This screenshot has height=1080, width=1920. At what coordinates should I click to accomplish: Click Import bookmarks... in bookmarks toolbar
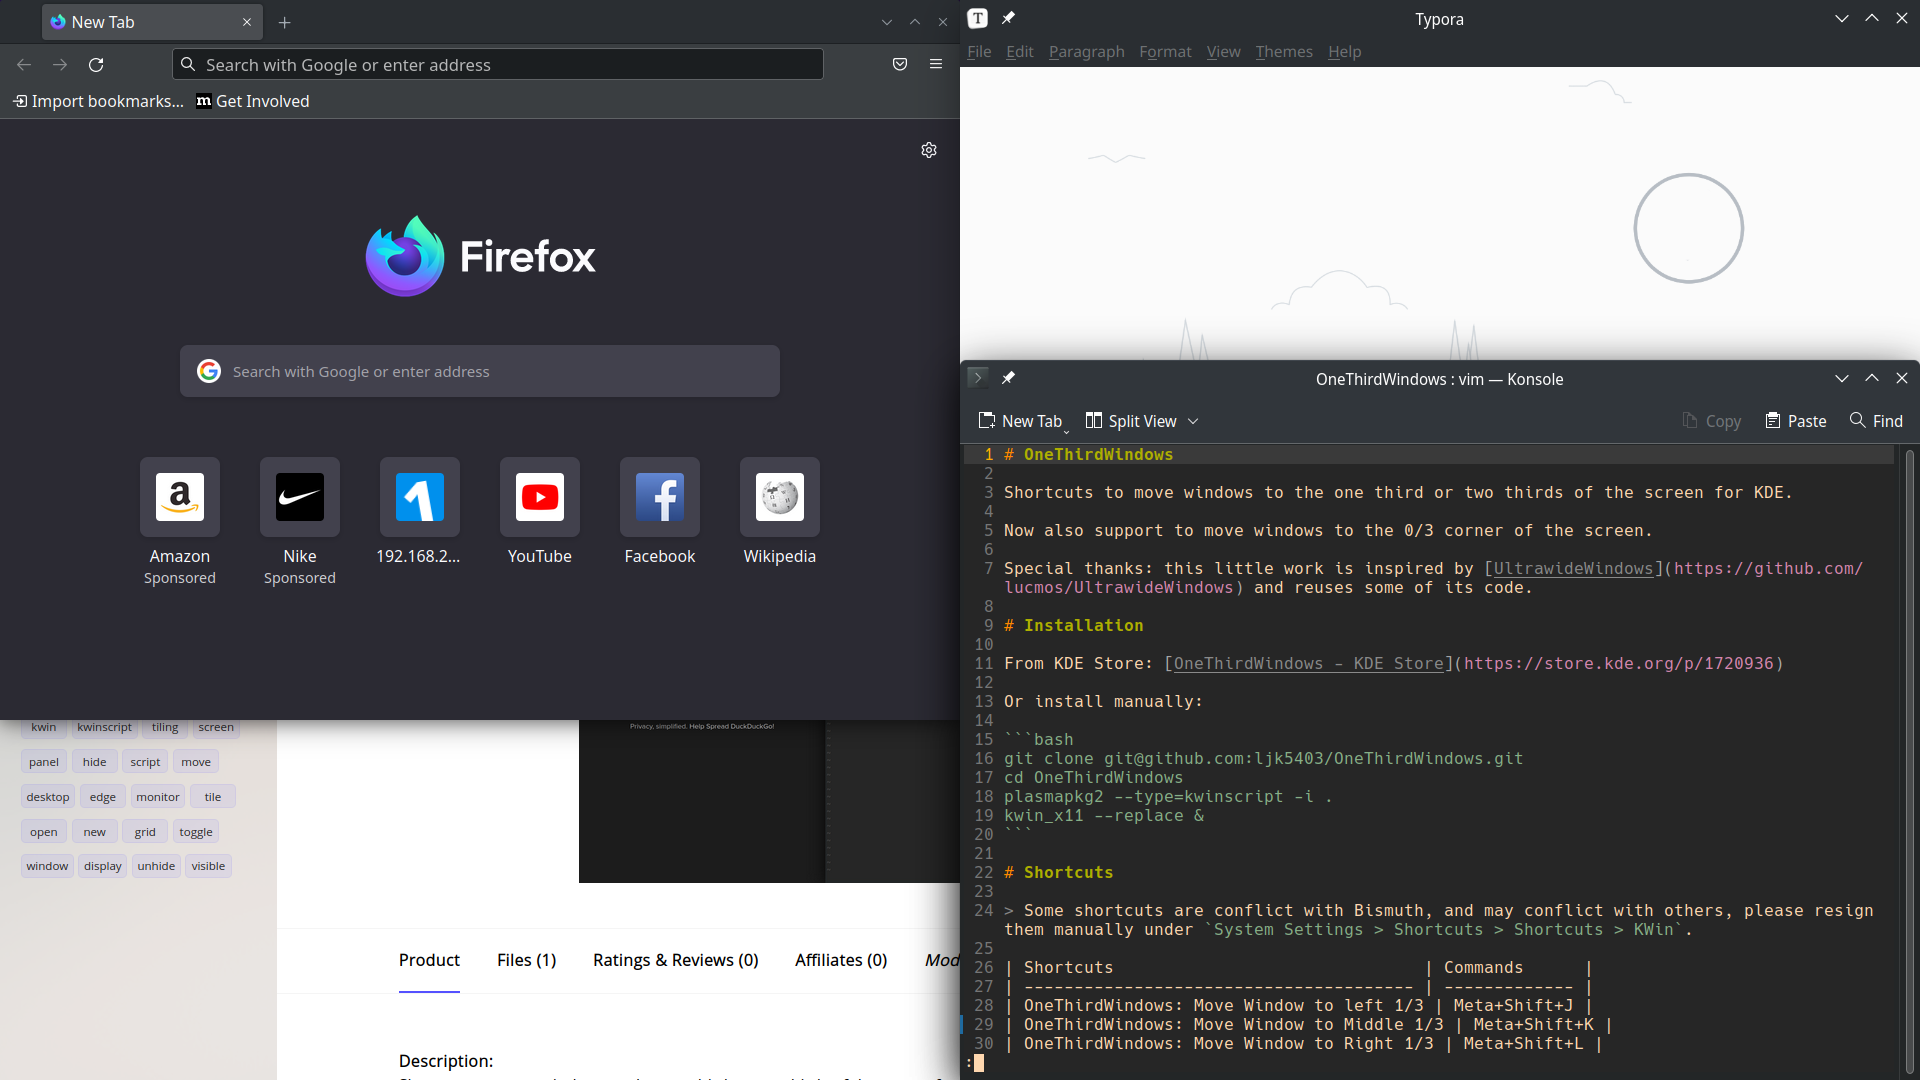(x=98, y=101)
